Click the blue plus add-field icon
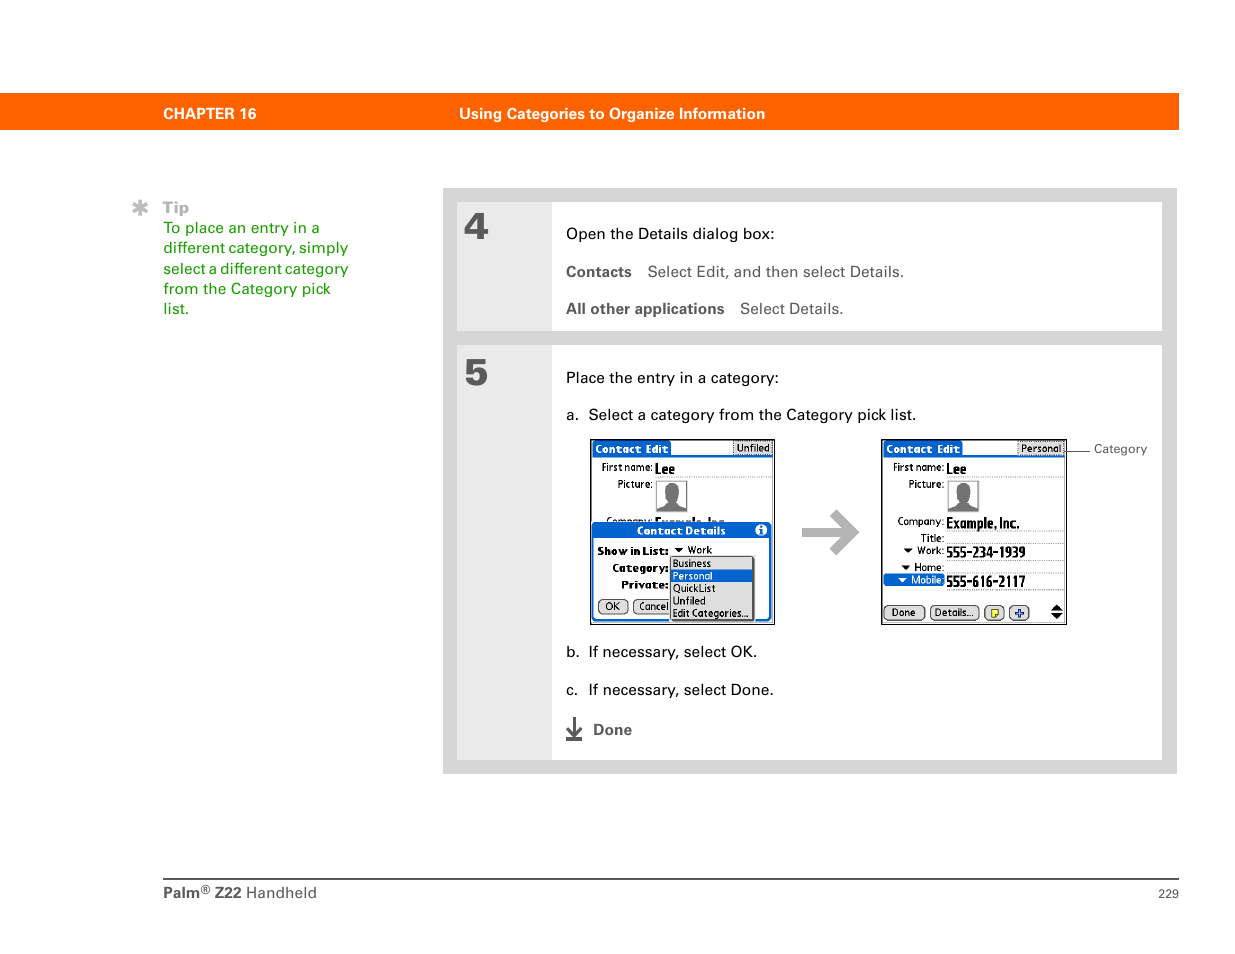This screenshot has height=954, width=1235. 1019,613
